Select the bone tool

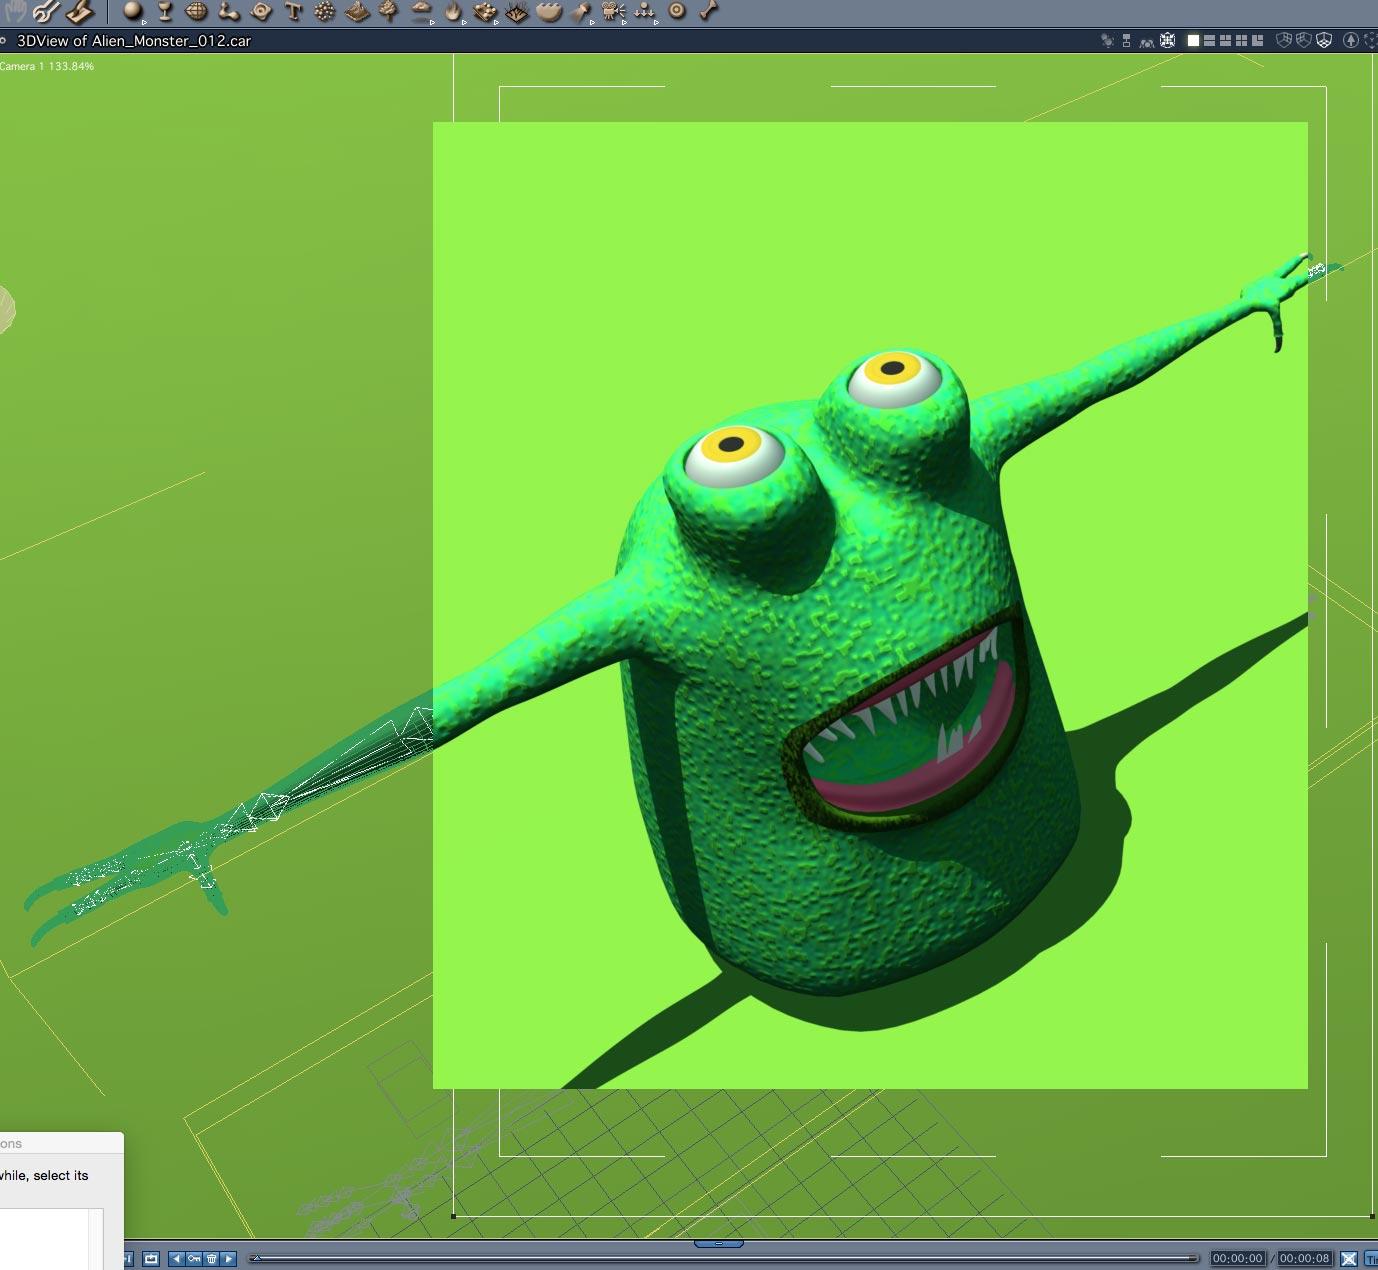pyautogui.click(x=709, y=11)
